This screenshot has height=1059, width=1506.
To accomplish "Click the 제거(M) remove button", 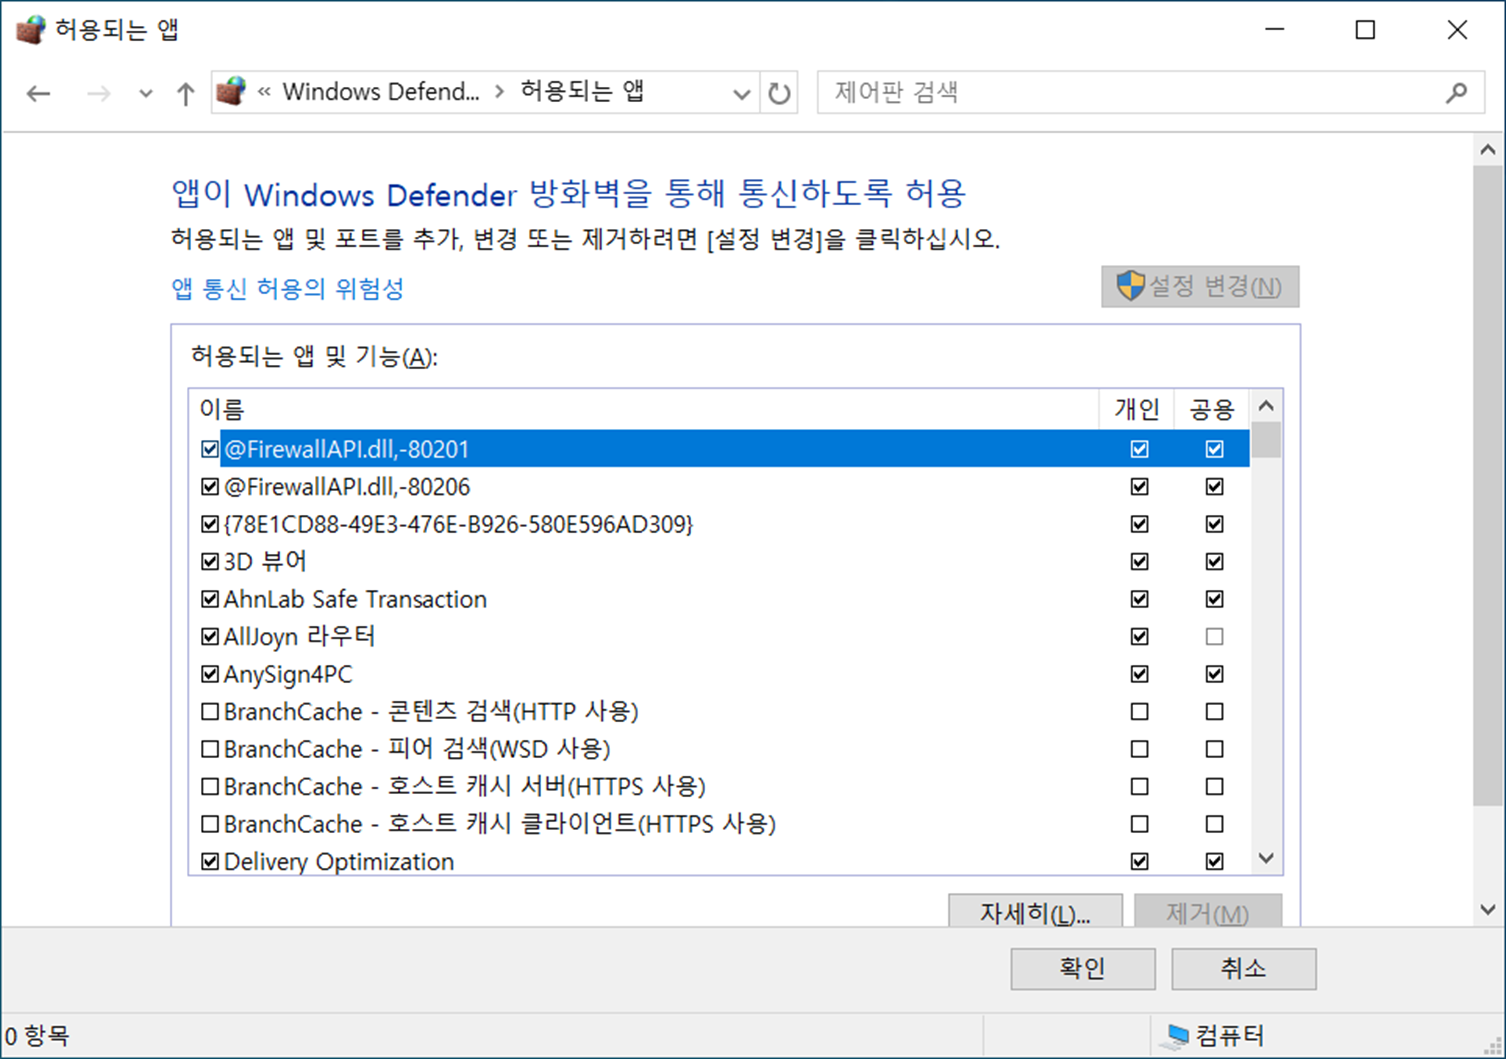I will pos(1208,912).
